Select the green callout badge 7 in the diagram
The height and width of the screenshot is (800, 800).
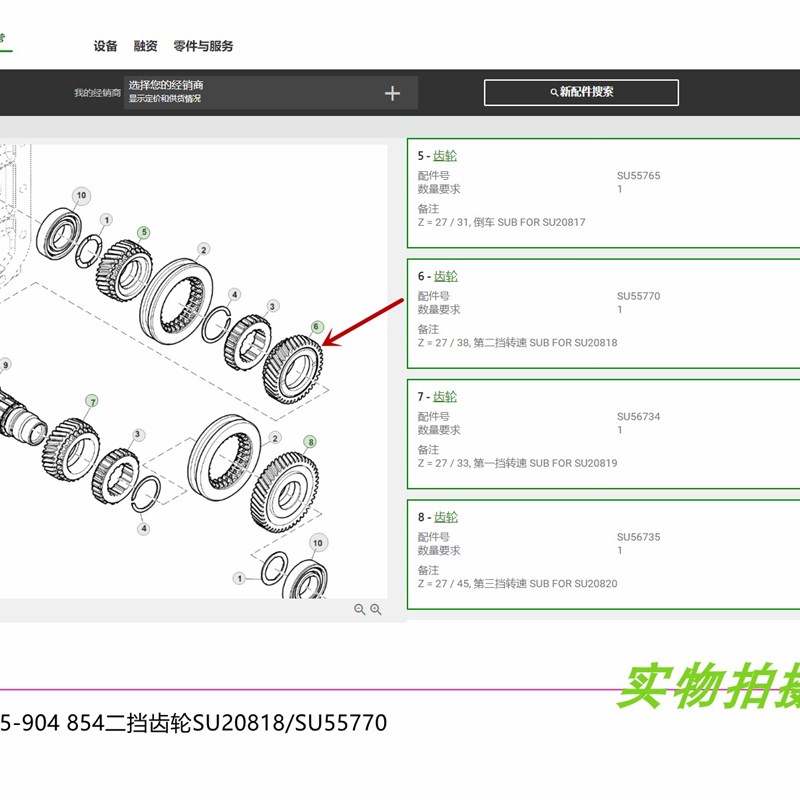coord(92,401)
